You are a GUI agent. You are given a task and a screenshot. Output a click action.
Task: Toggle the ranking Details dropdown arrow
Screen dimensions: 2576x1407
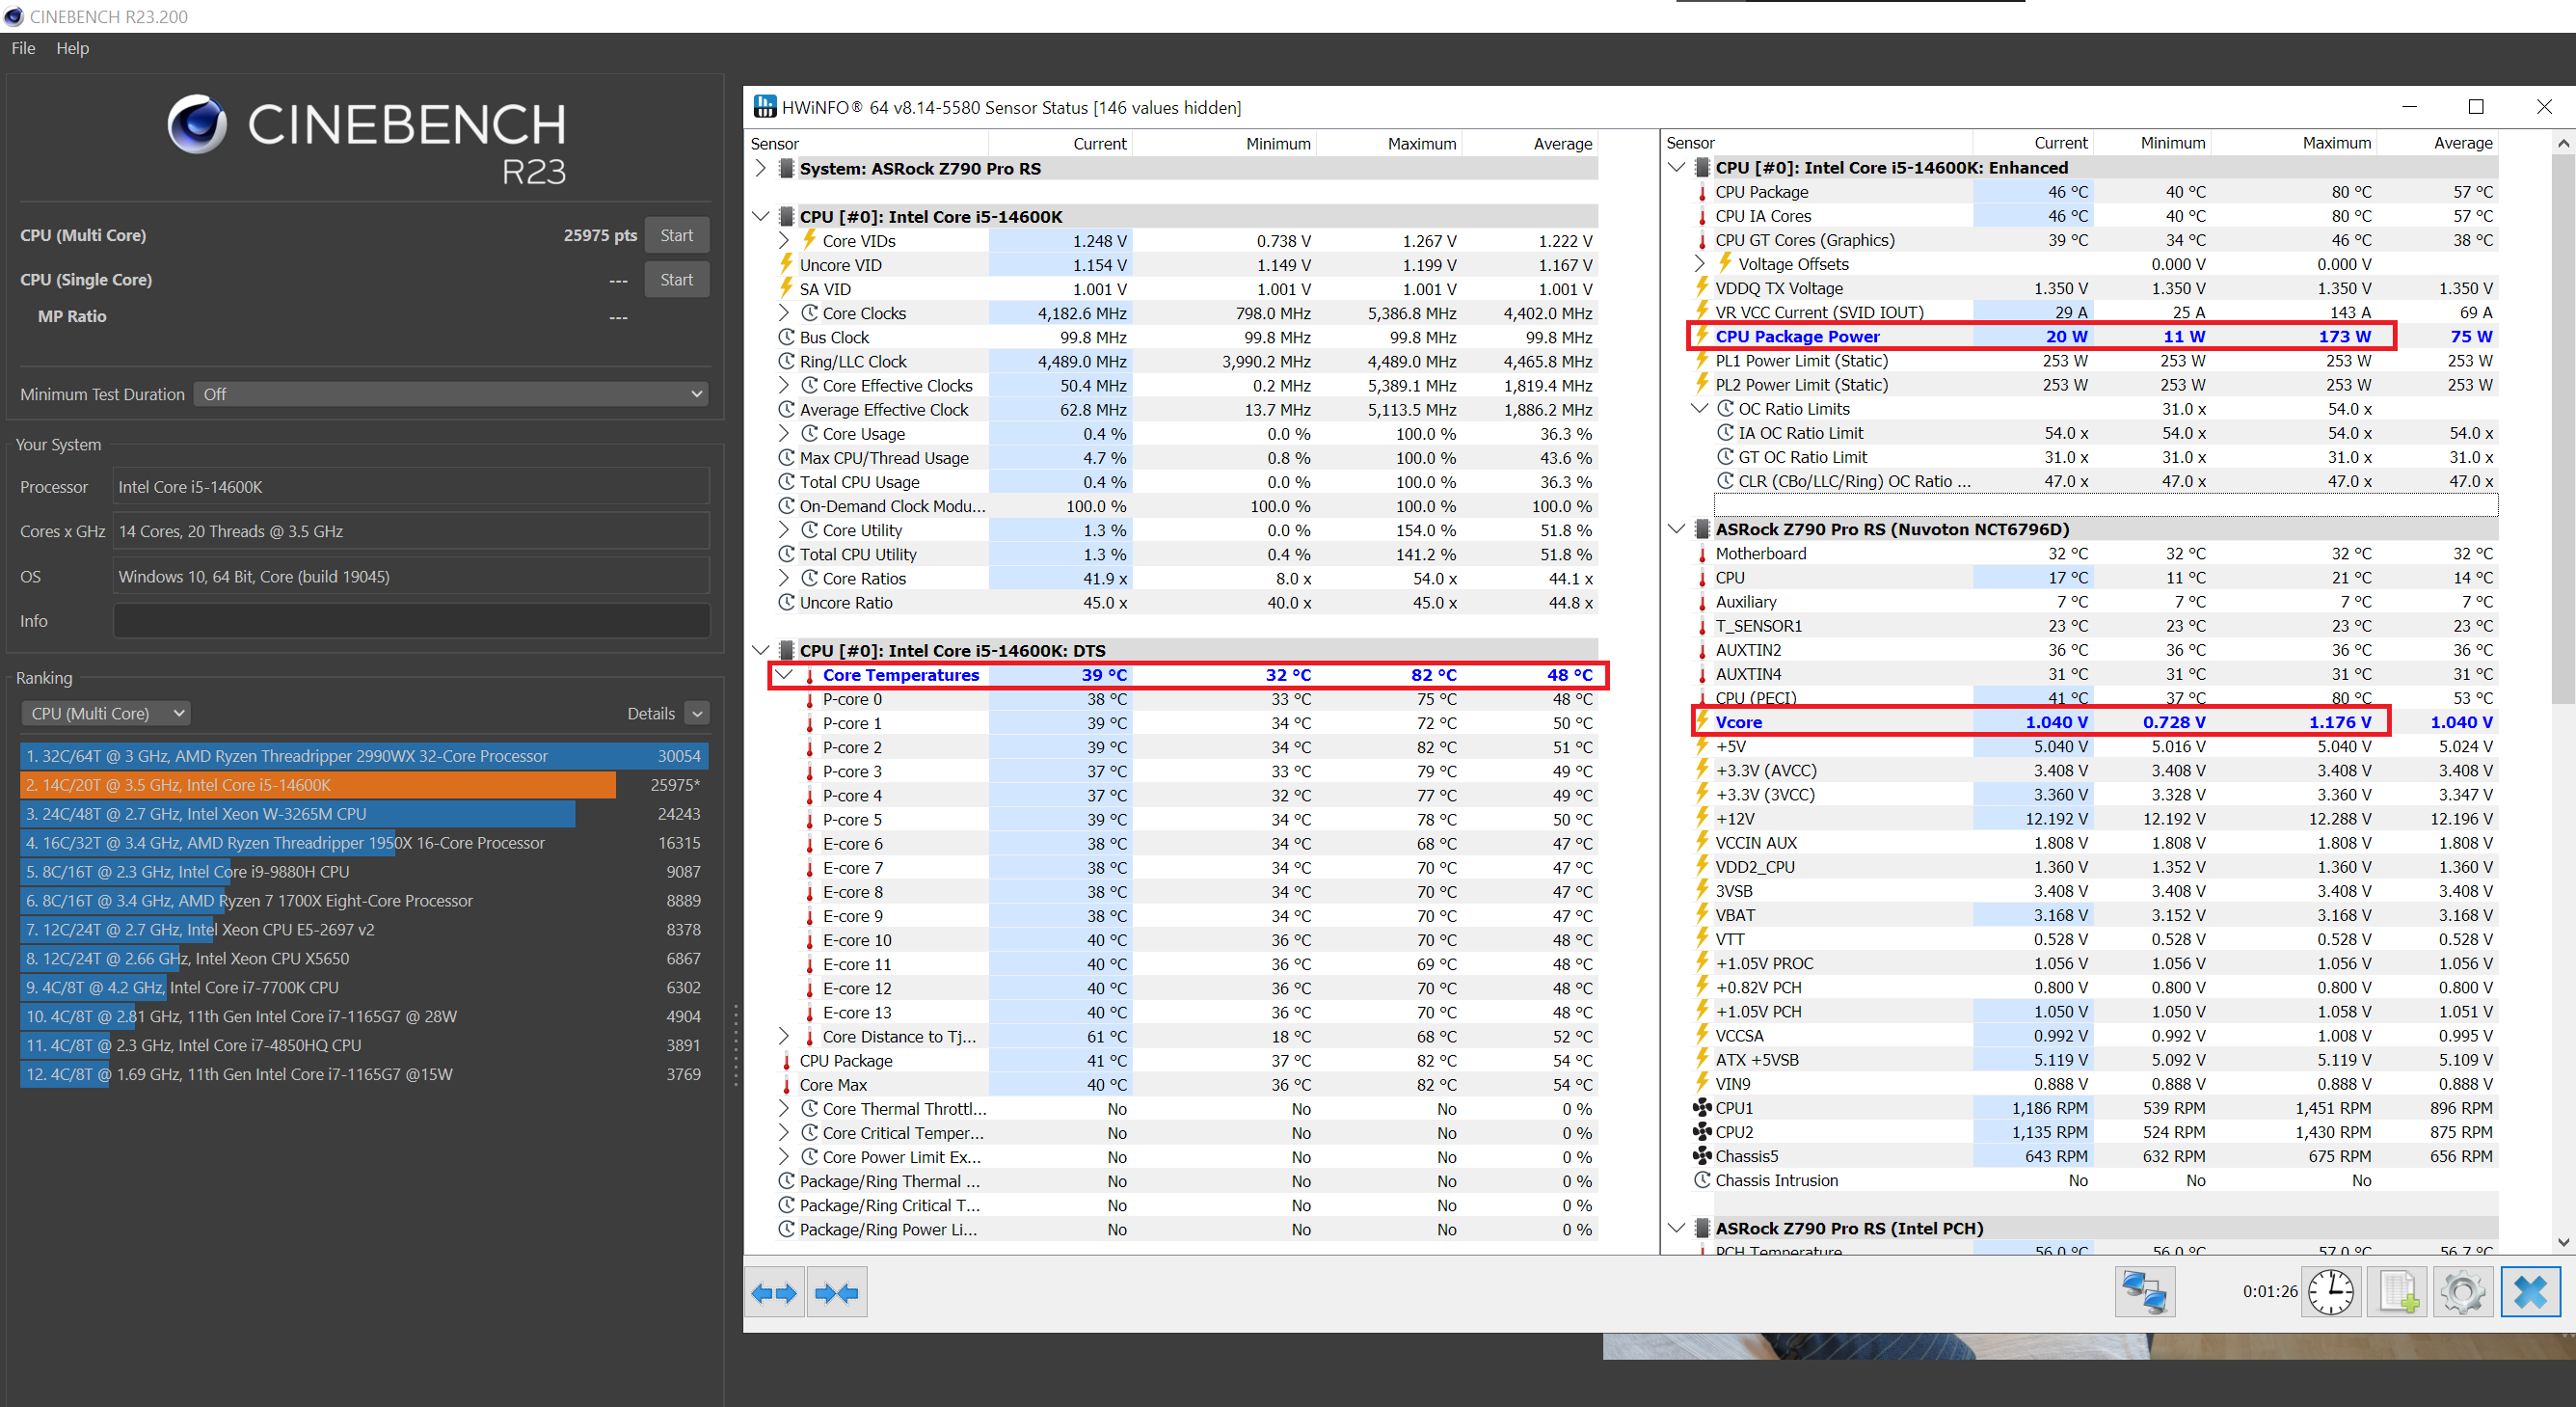pyautogui.click(x=698, y=713)
